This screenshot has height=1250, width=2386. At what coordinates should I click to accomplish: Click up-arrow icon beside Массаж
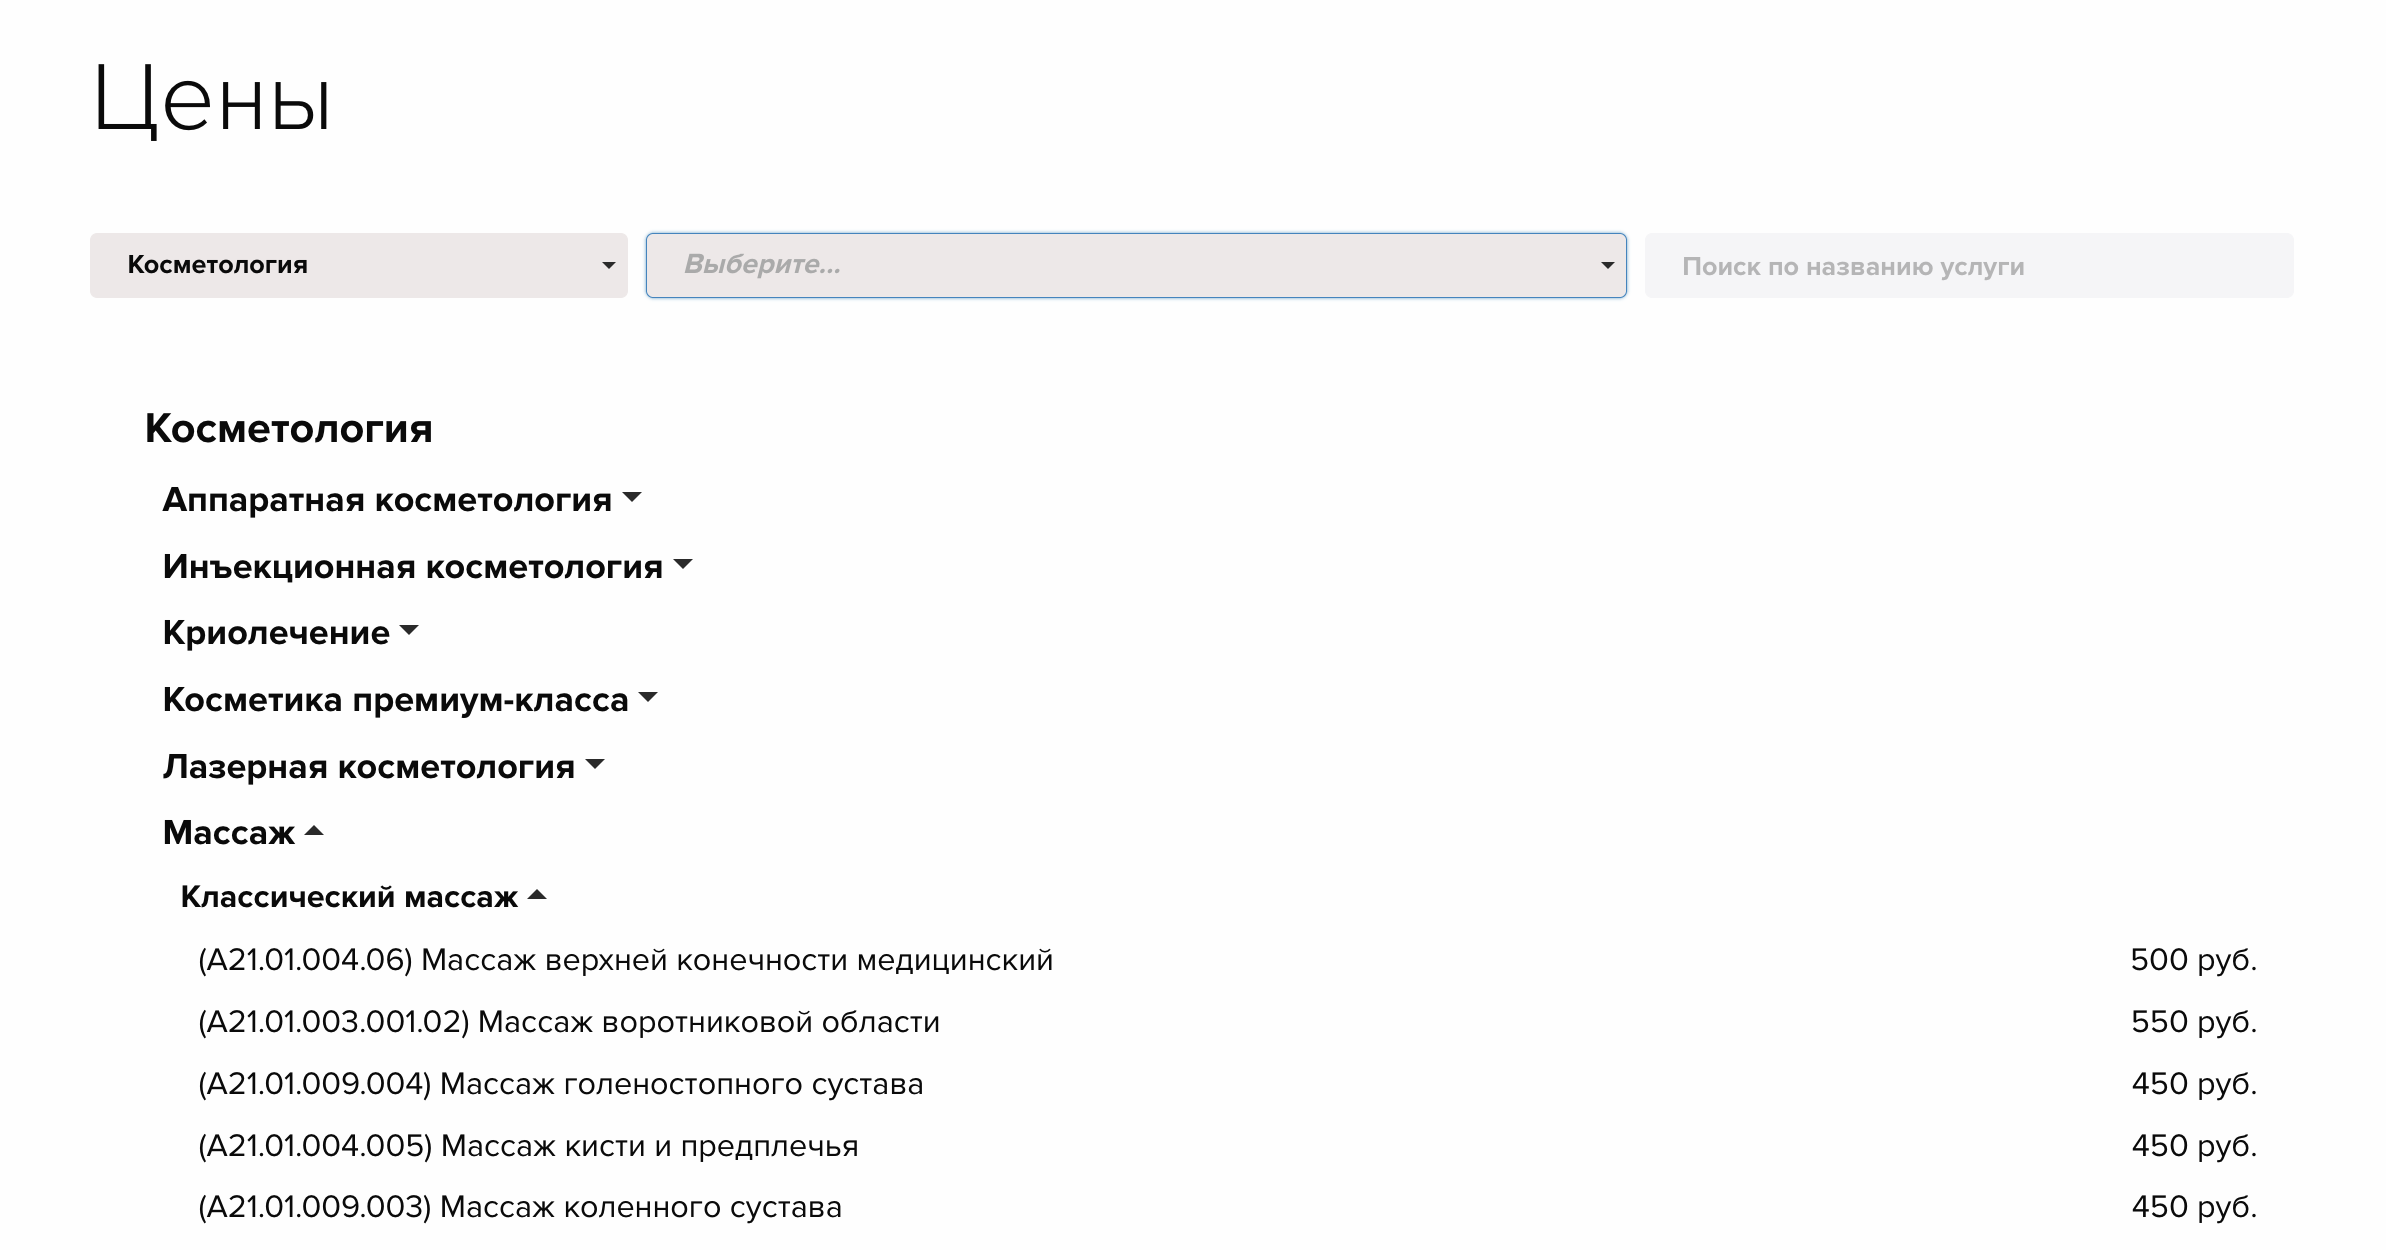[x=314, y=831]
